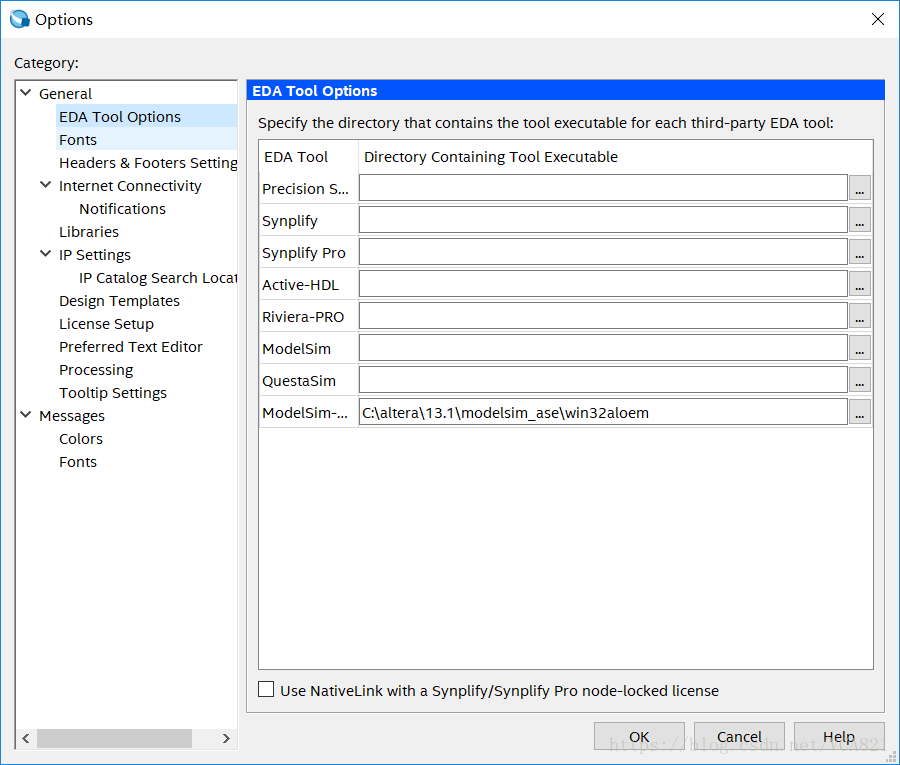Viewport: 900px width, 765px height.
Task: Browse for Synplify Pro directory
Action: click(859, 253)
